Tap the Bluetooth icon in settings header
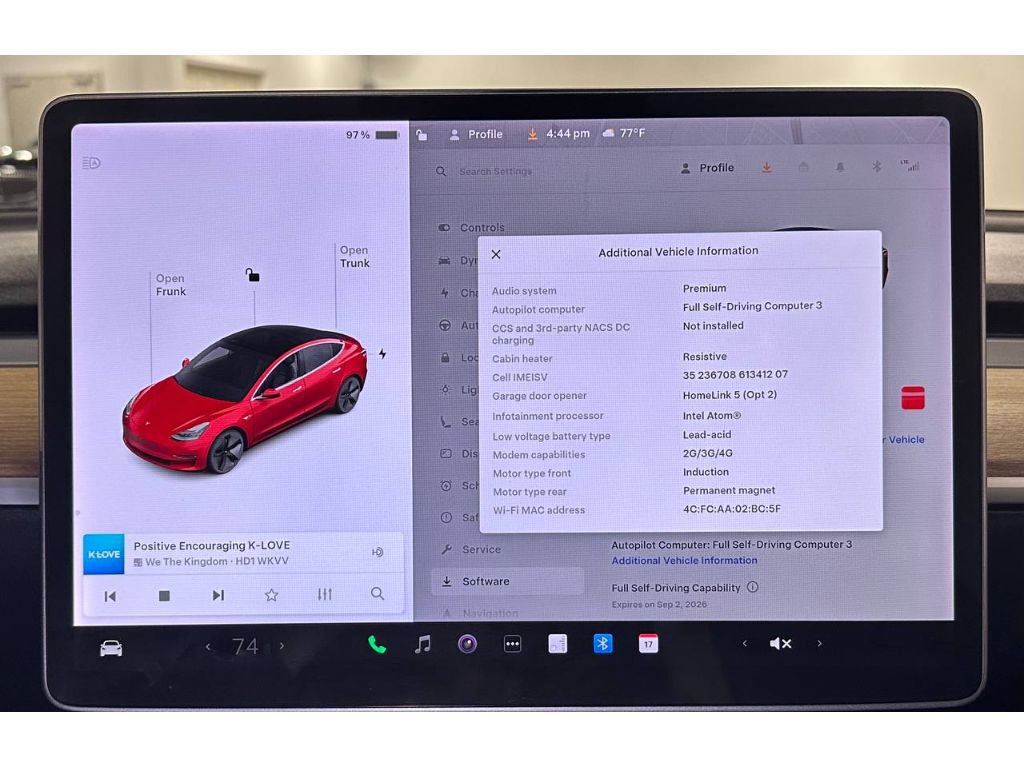This screenshot has height=768, width=1024. point(876,167)
